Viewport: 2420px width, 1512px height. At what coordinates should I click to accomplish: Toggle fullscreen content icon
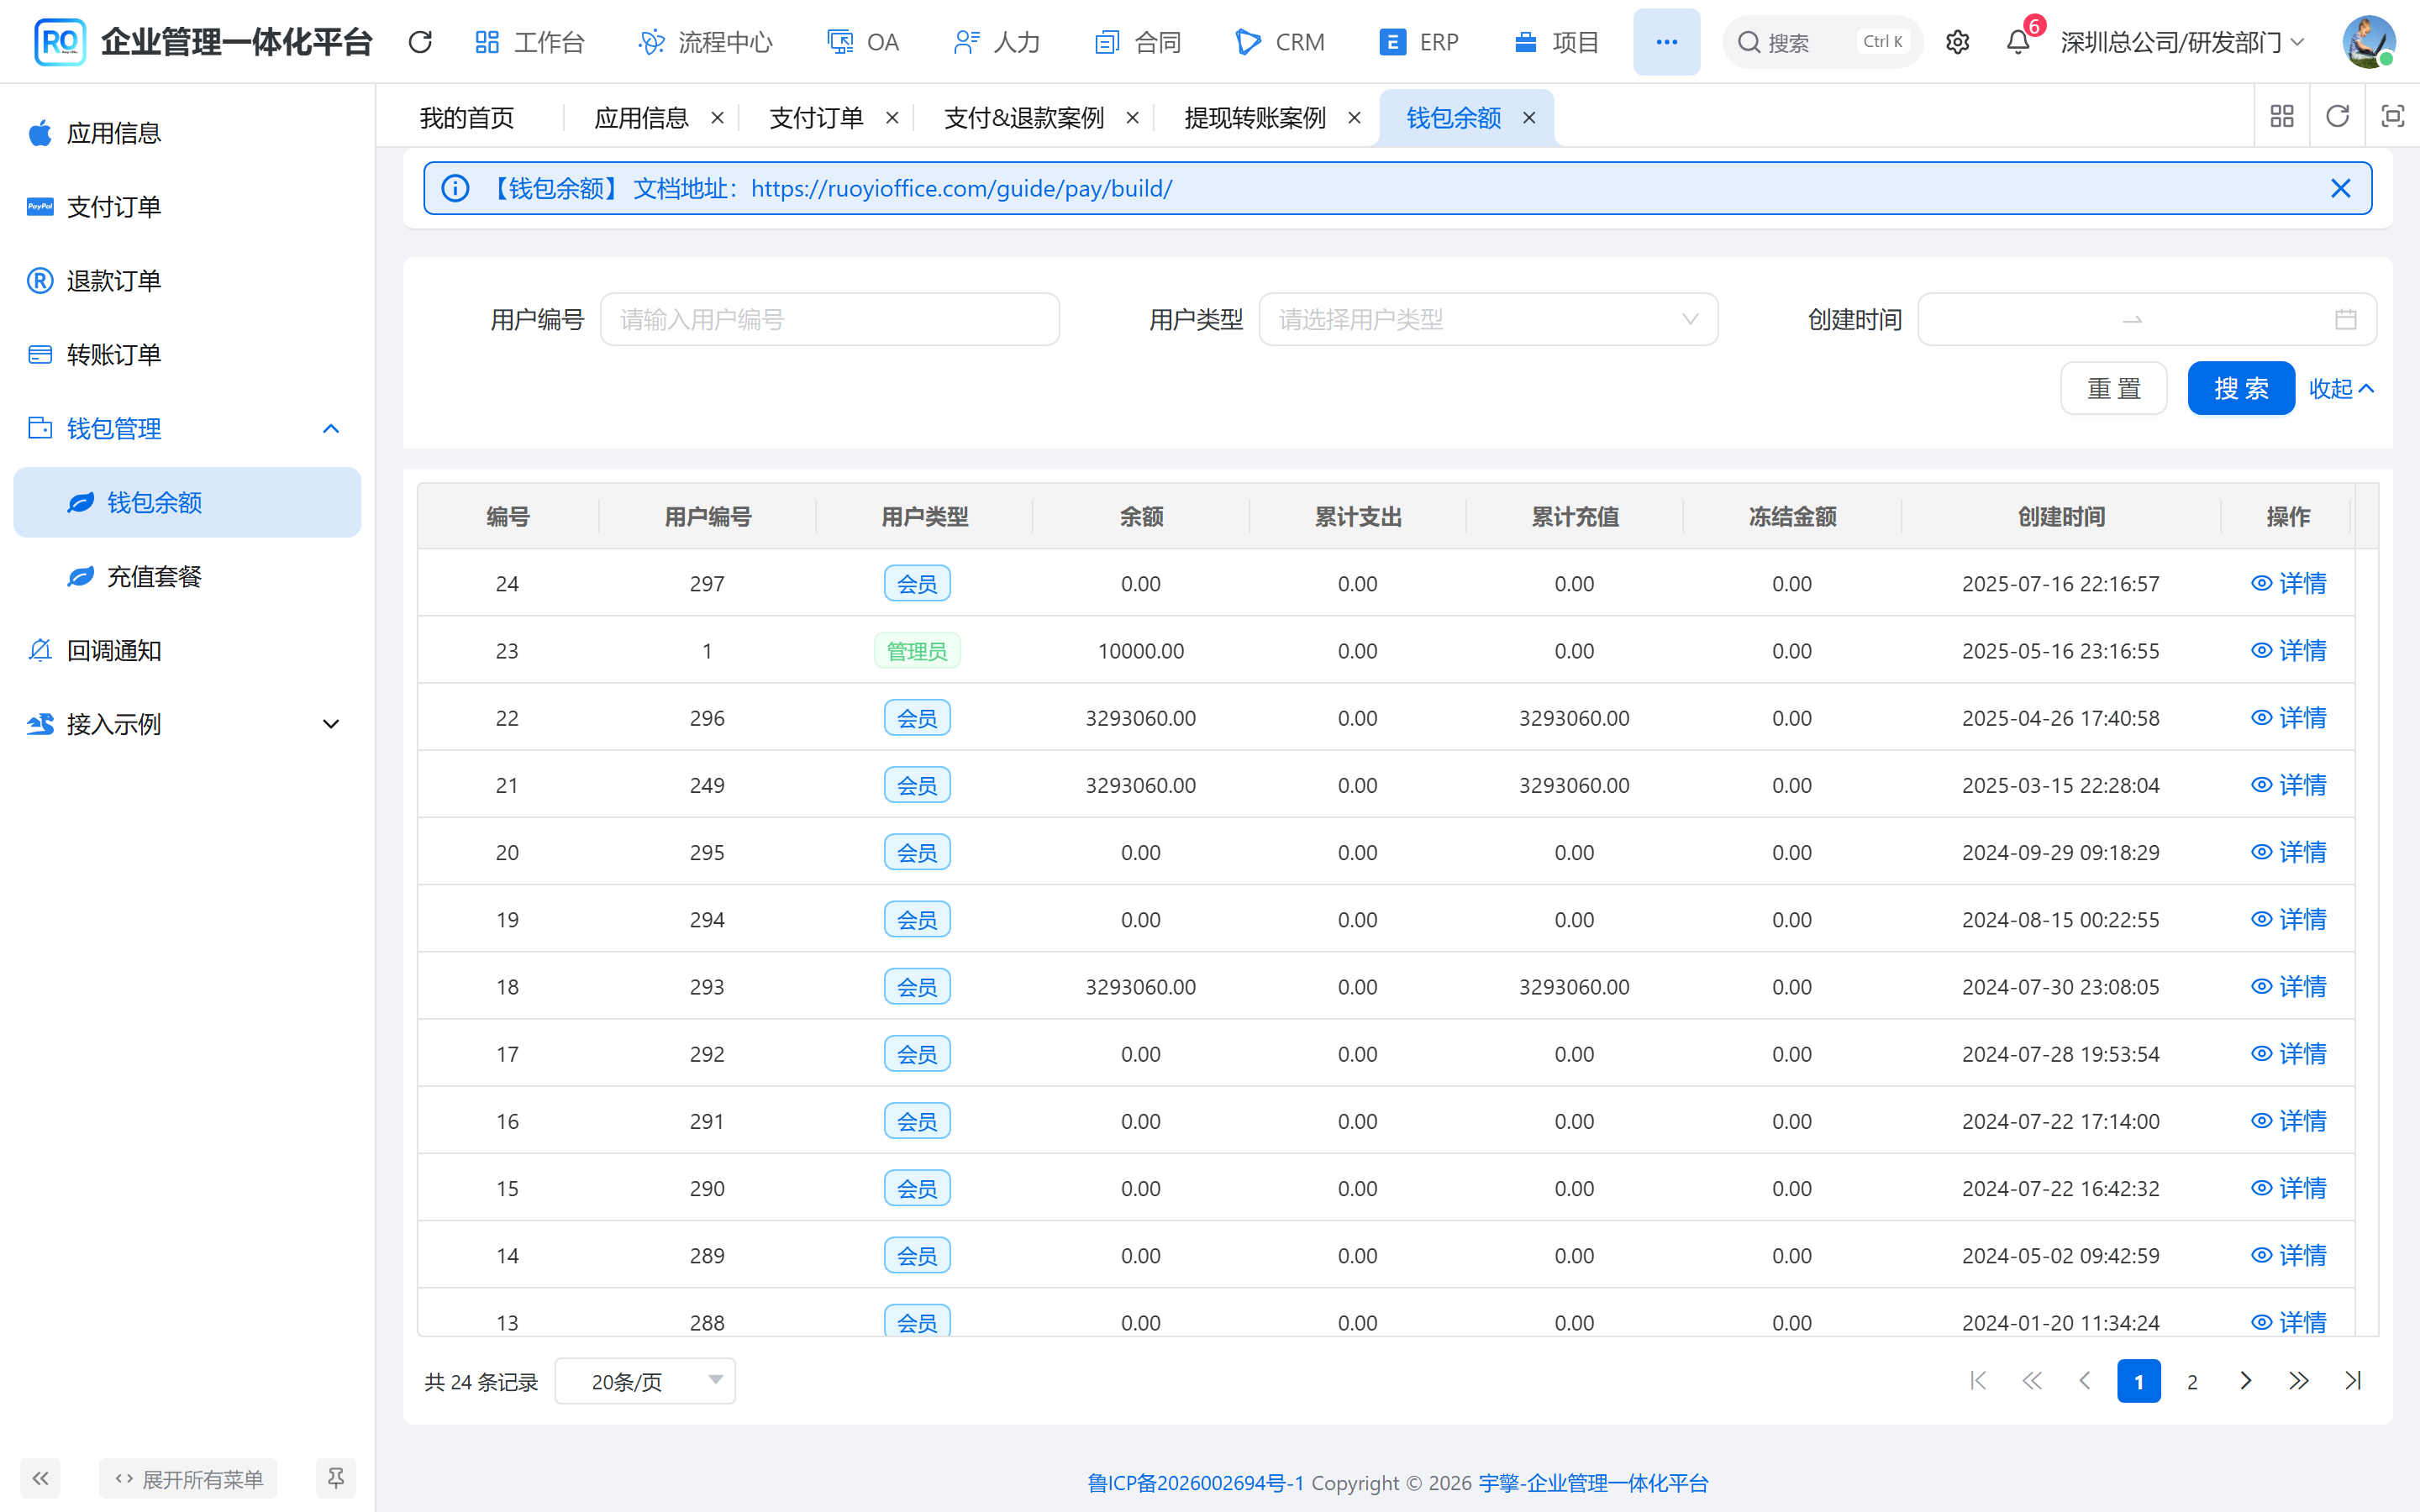(2392, 117)
